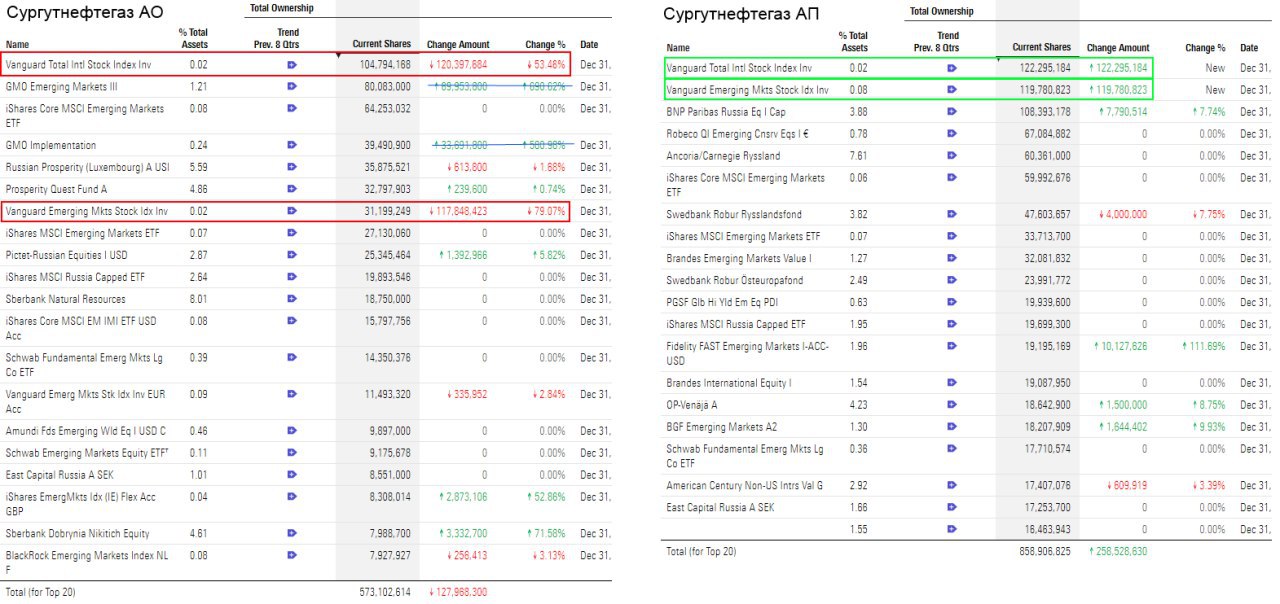Screen dimensions: 1280x604
Task: Sort АО table by % Total Assets header
Action: click(x=194, y=39)
